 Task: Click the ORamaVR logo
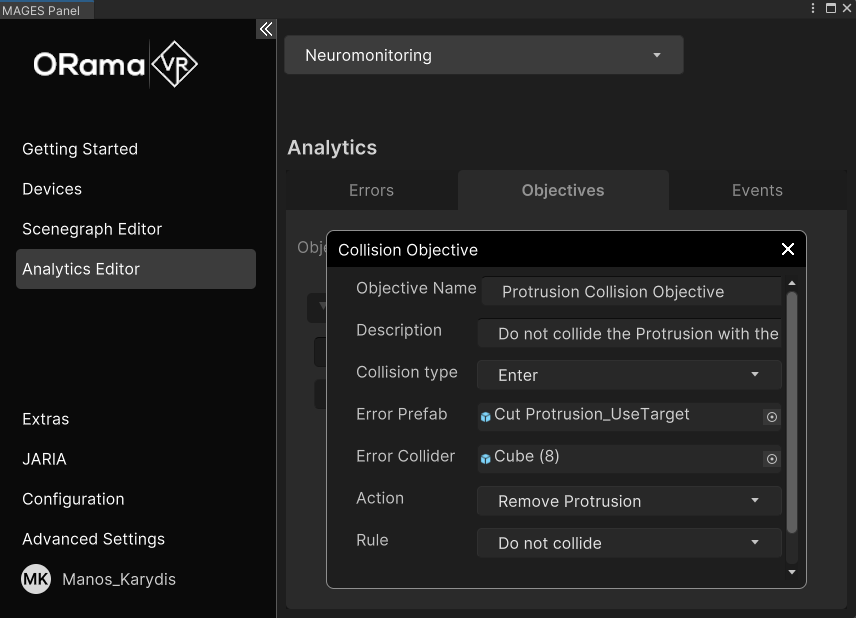pos(115,65)
